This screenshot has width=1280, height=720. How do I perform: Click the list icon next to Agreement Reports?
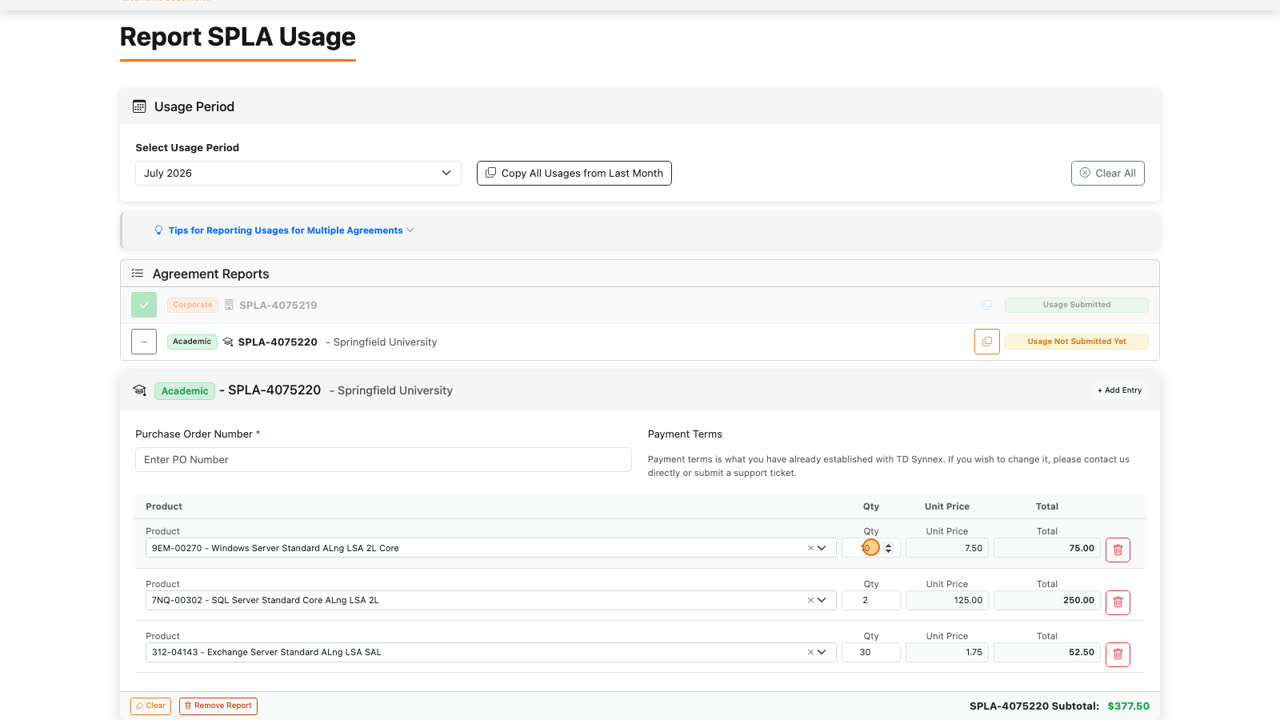138,273
